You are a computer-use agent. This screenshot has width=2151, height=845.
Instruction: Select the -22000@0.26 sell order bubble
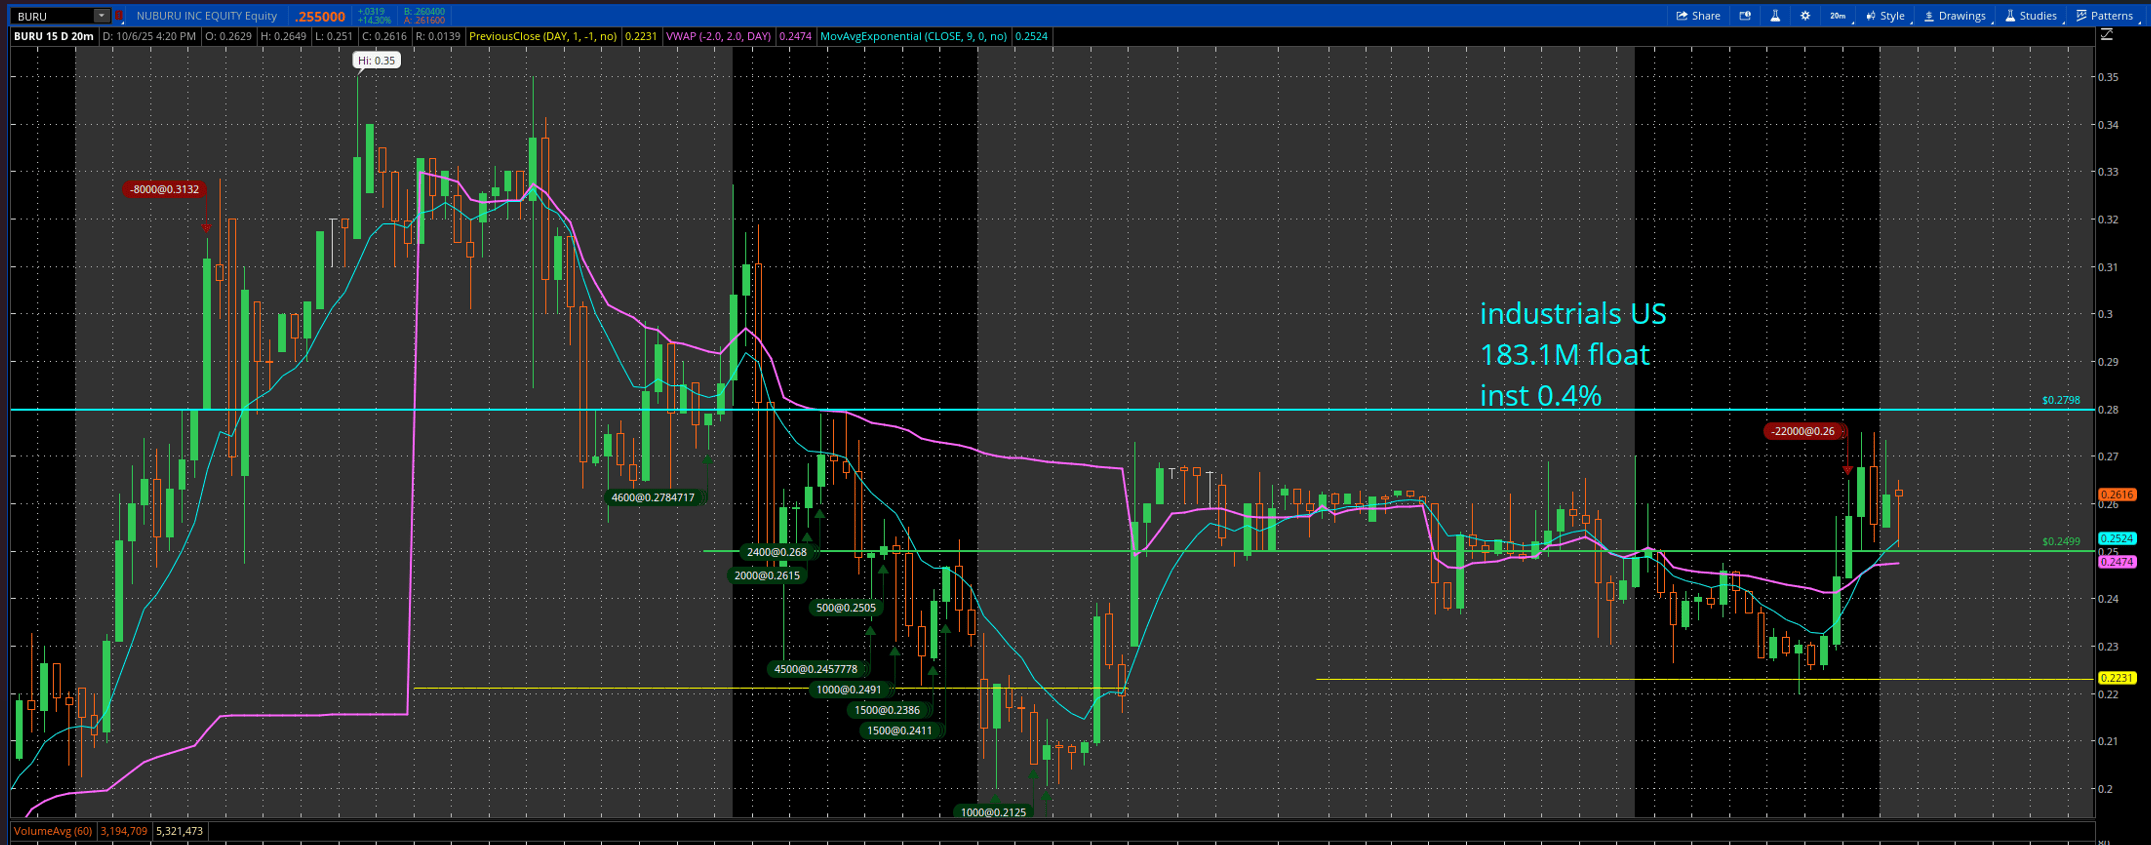point(1804,431)
